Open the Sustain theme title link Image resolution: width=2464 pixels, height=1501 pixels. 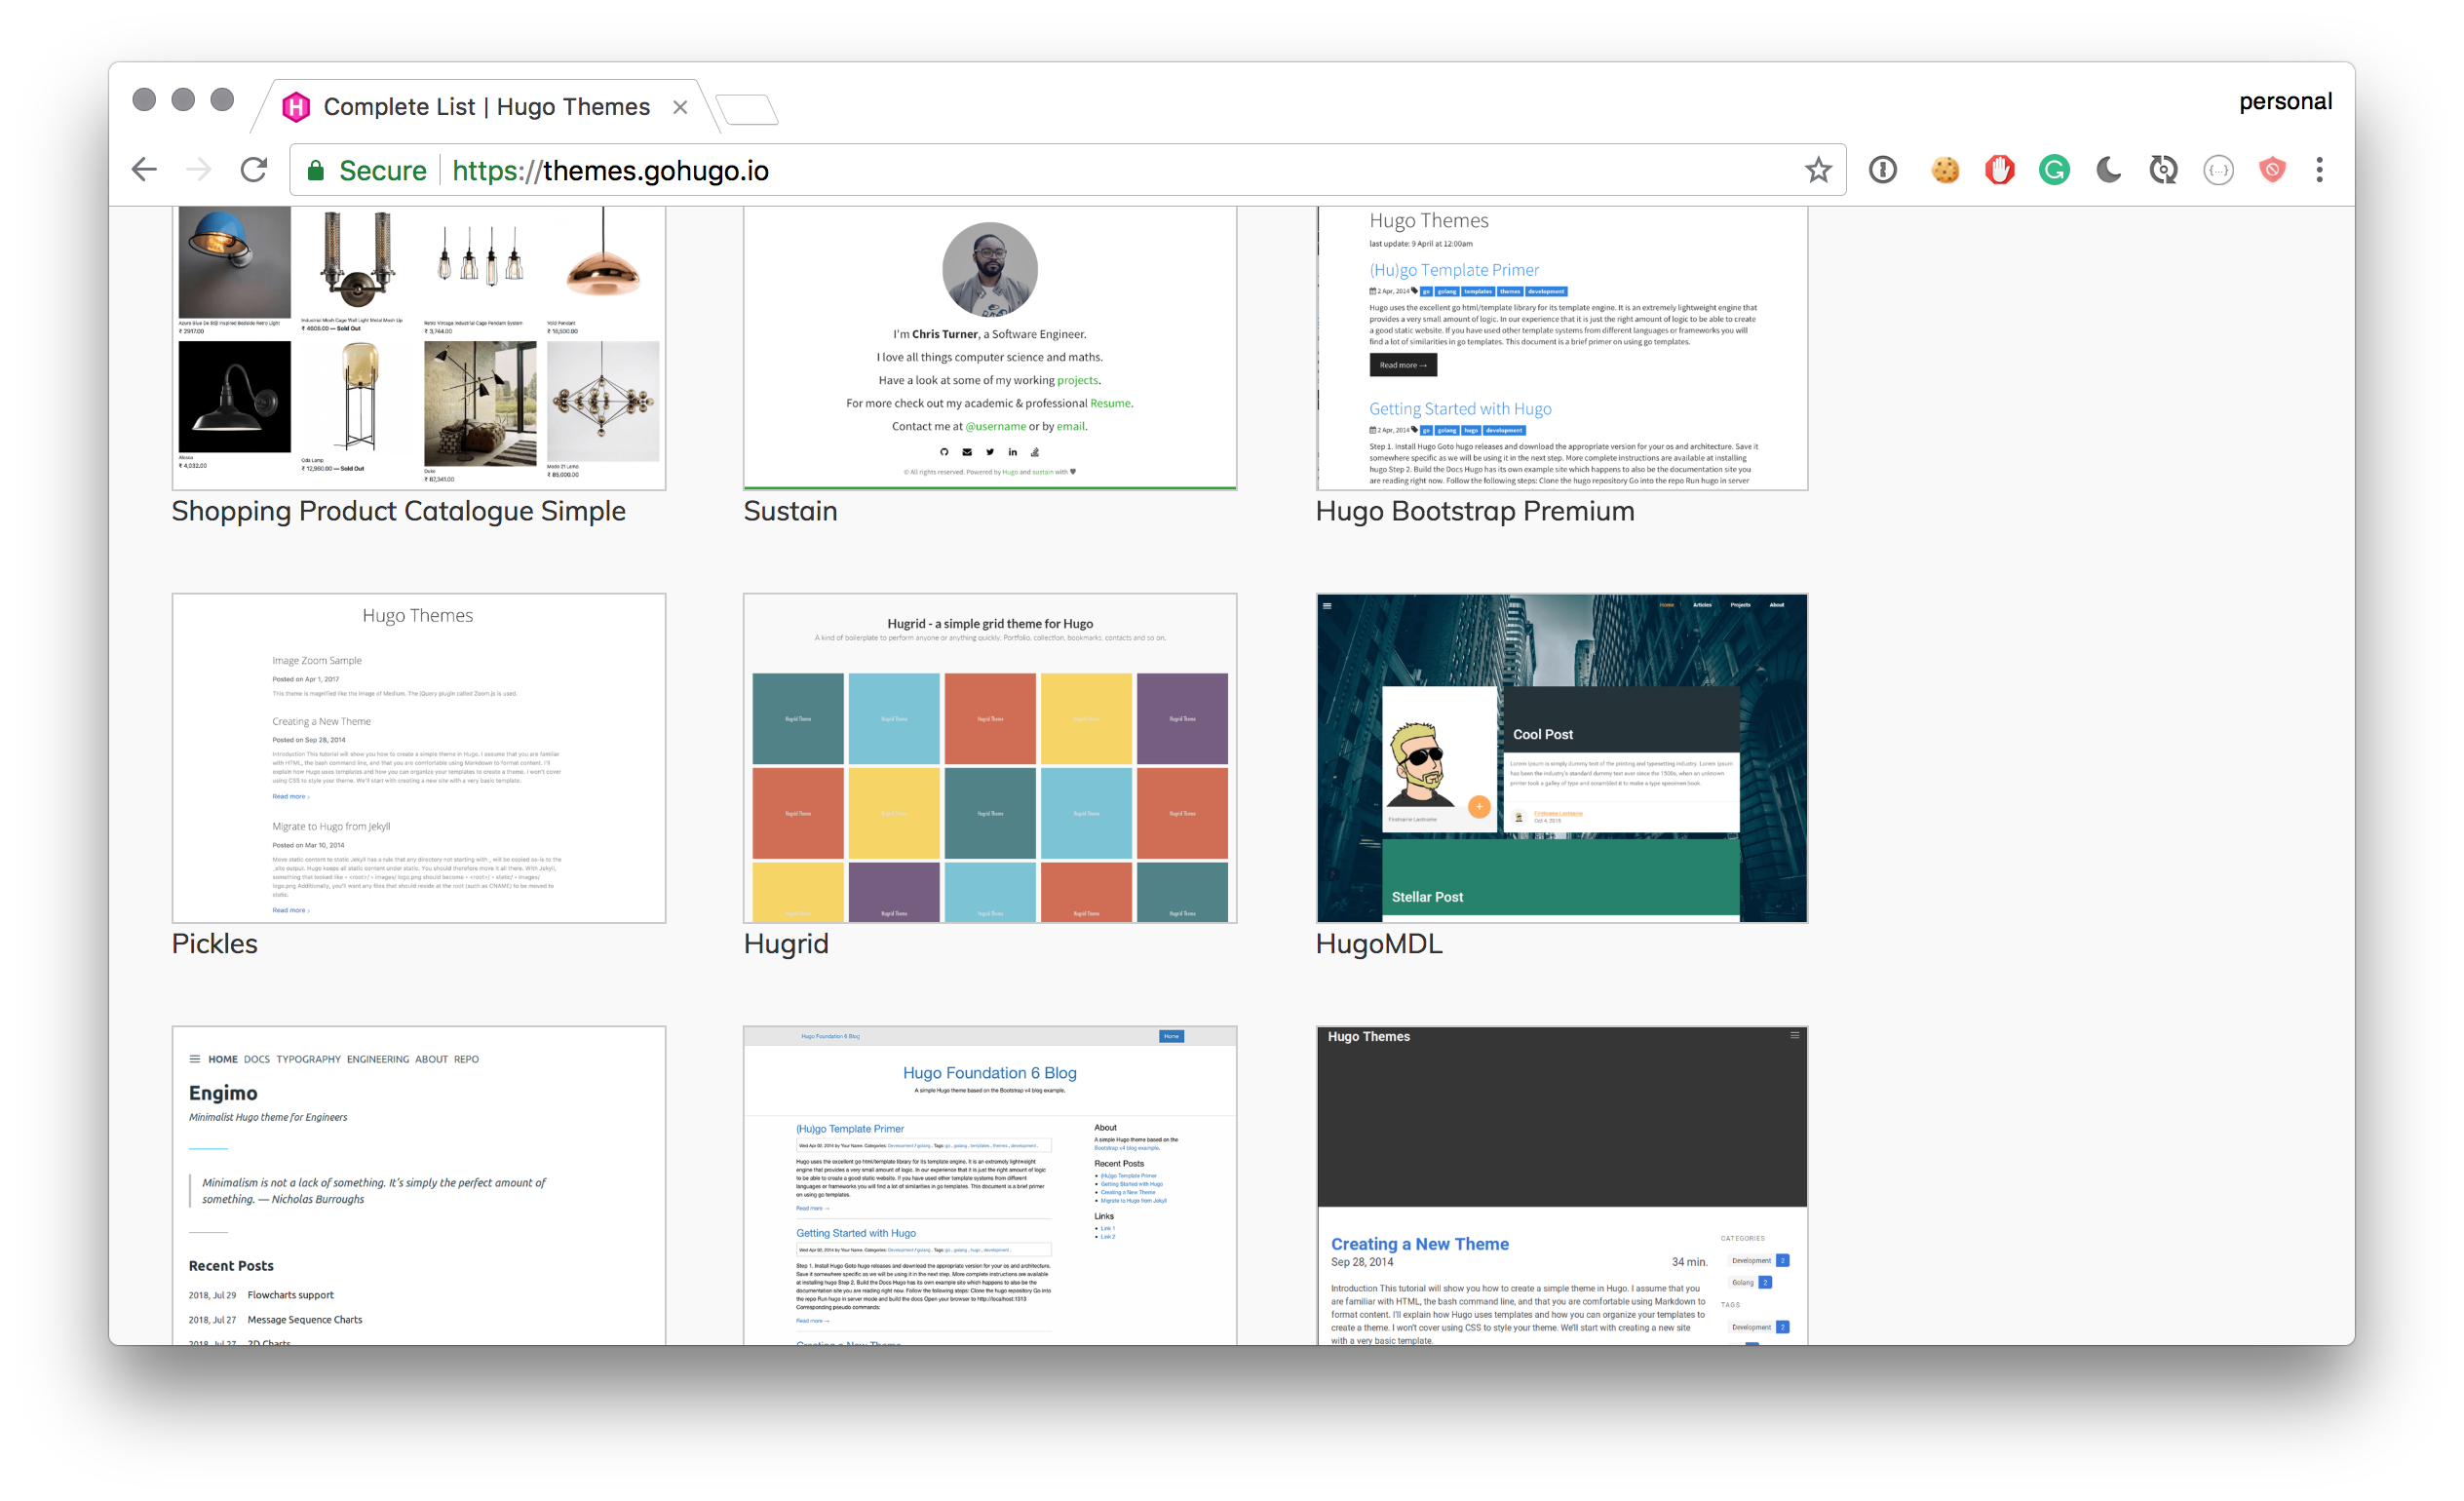(x=790, y=511)
